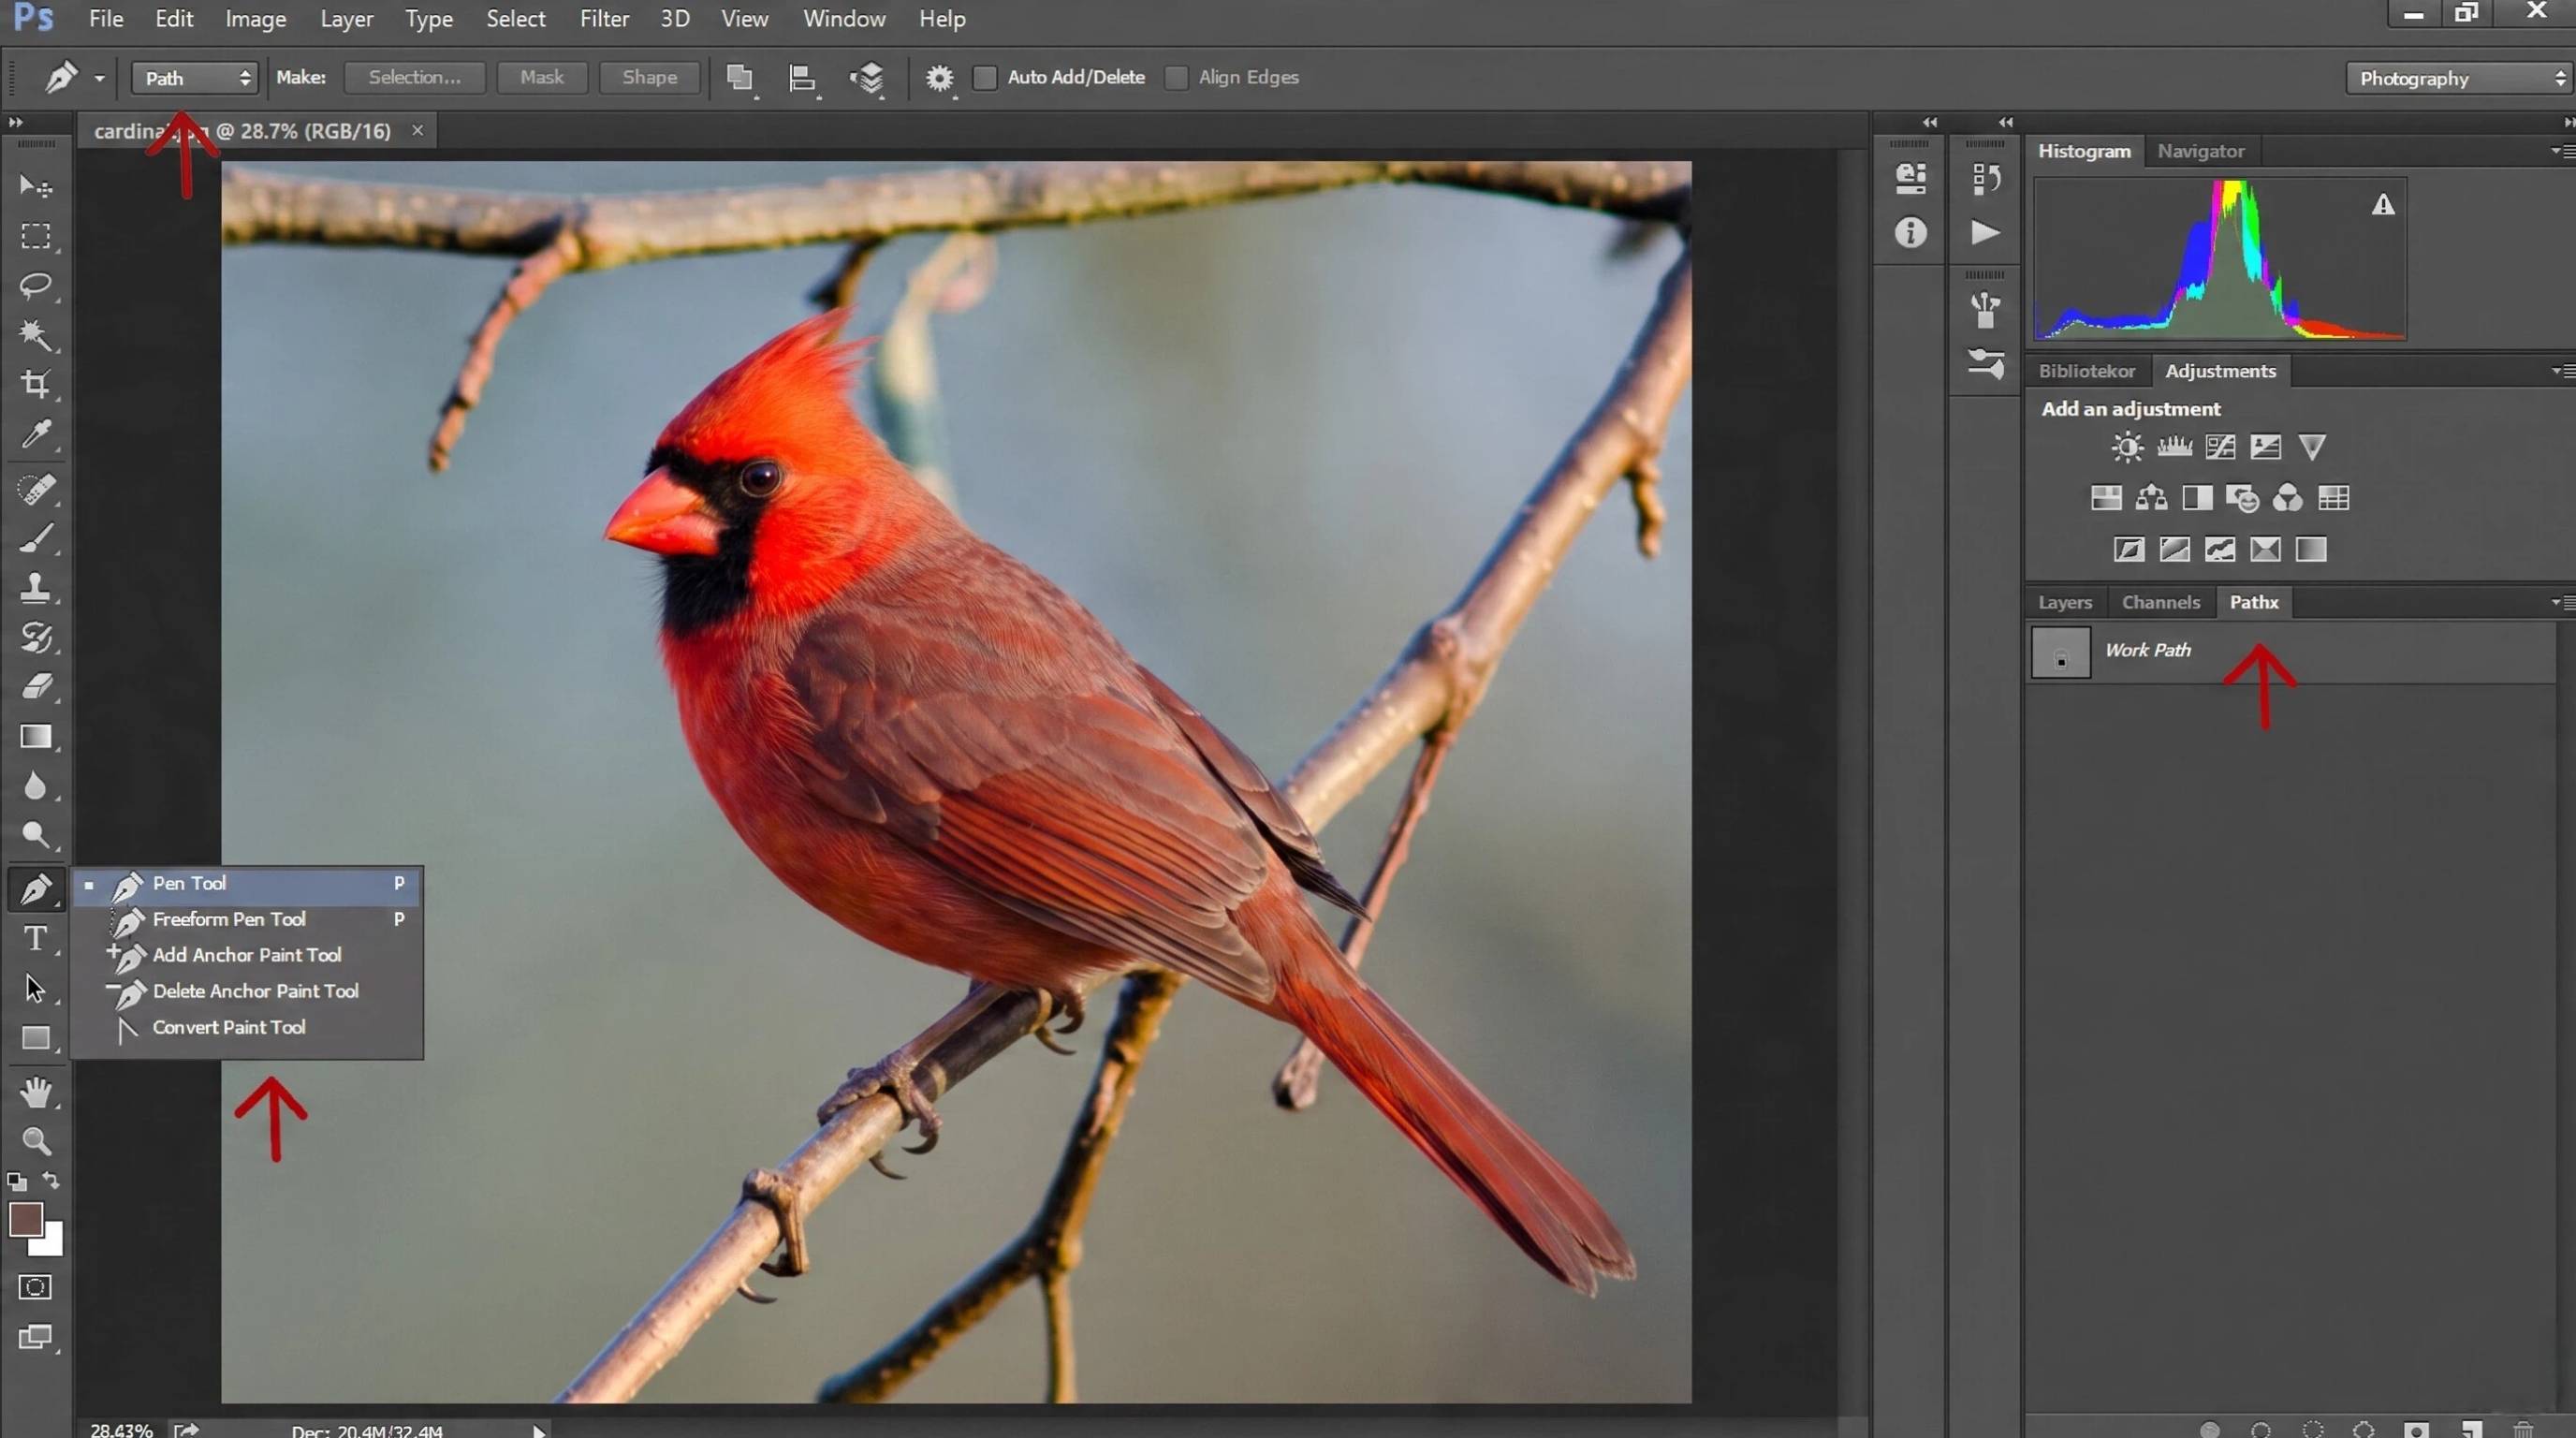Choose the Brush tool

coord(36,538)
